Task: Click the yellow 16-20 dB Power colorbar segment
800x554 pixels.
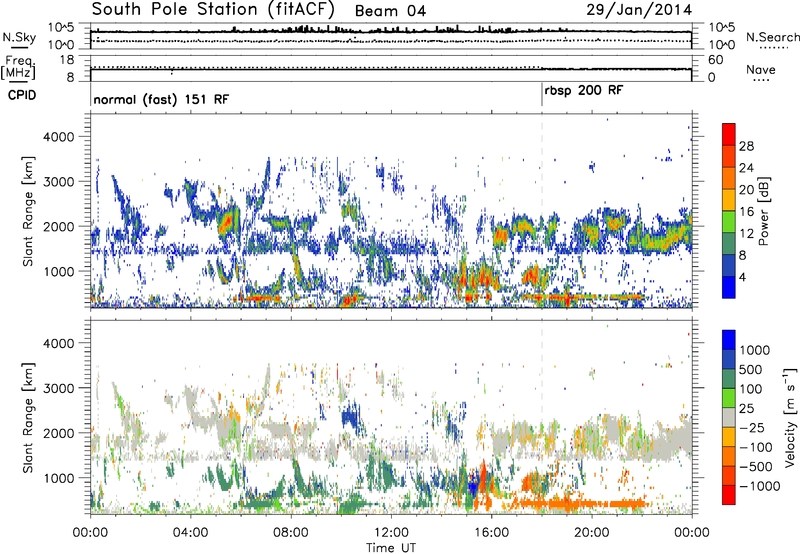Action: tap(729, 200)
